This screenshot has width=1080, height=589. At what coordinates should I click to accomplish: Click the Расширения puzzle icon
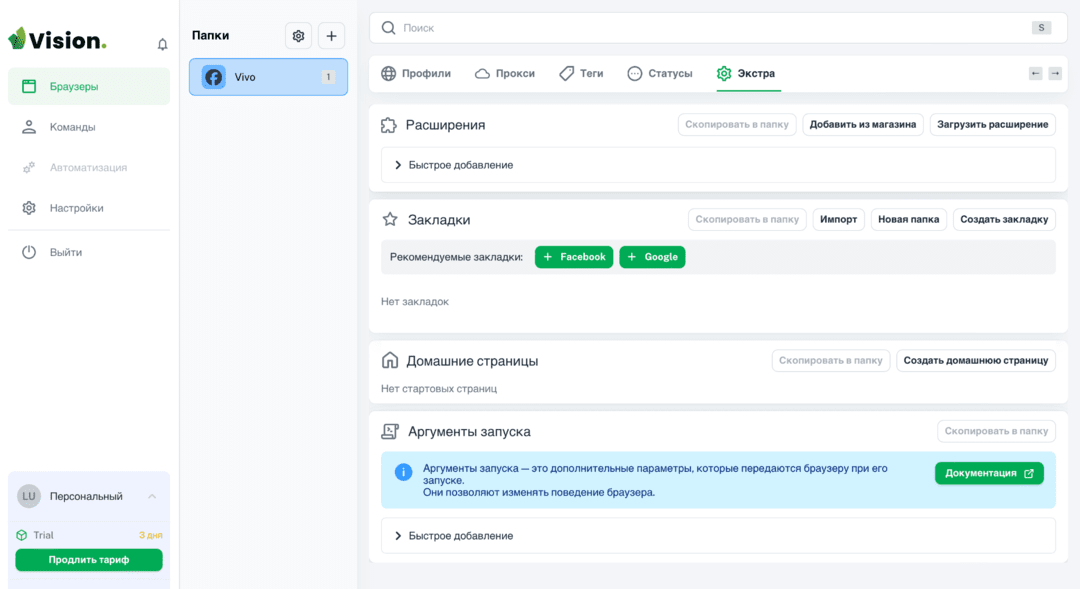(x=389, y=125)
